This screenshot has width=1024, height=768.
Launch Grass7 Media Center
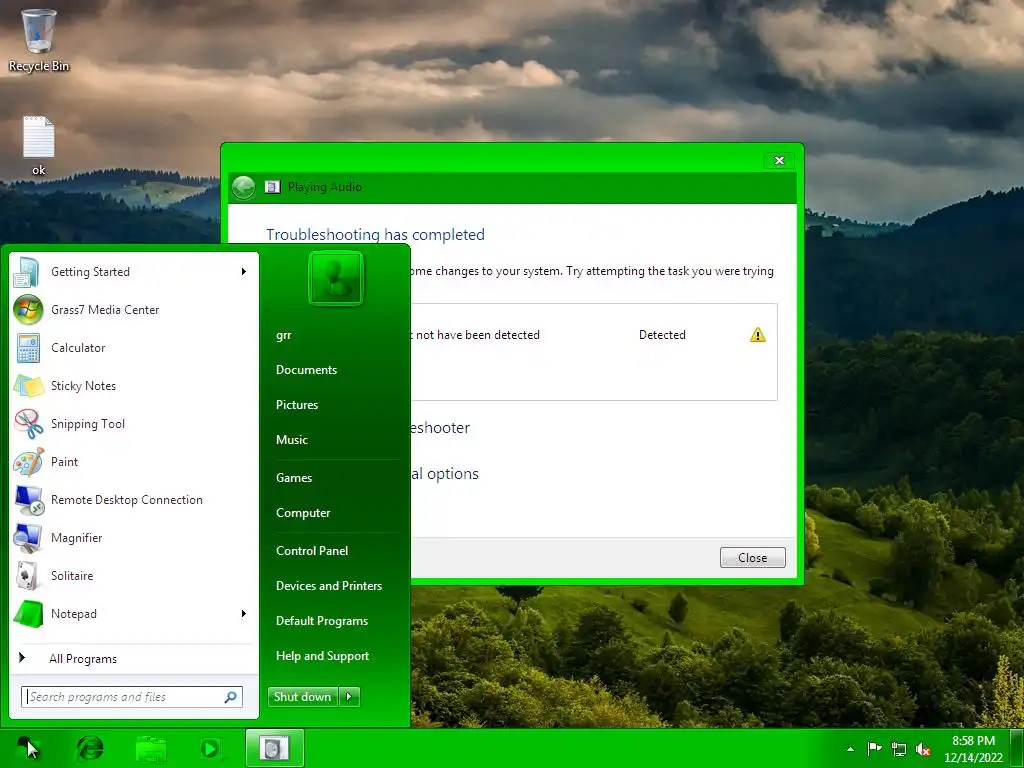pos(134,310)
